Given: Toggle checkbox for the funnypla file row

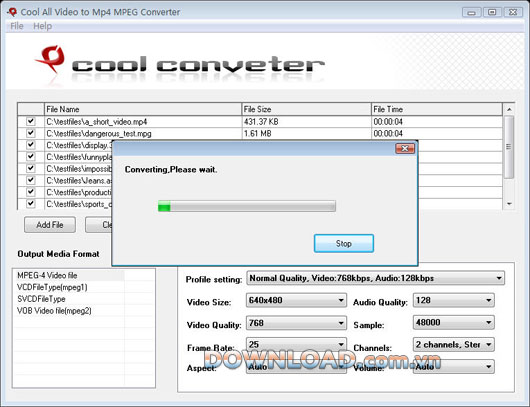Looking at the screenshot, I should click(31, 157).
